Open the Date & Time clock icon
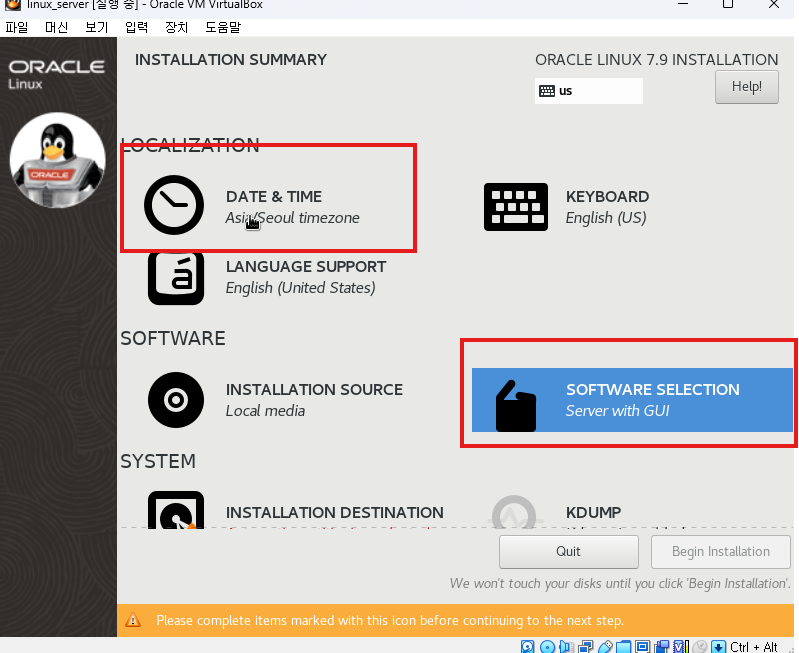799x653 pixels. (x=174, y=205)
